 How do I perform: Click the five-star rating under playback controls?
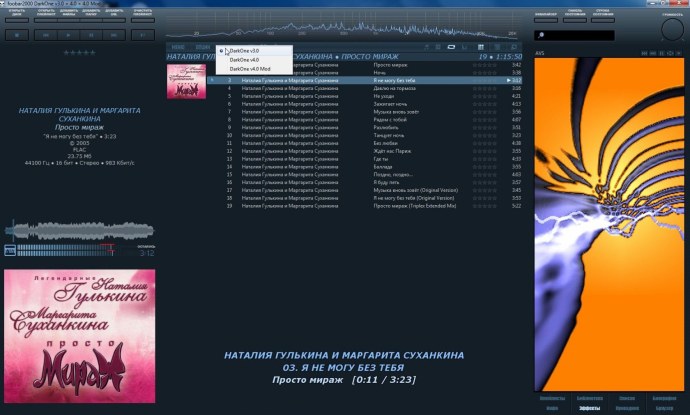(x=79, y=50)
